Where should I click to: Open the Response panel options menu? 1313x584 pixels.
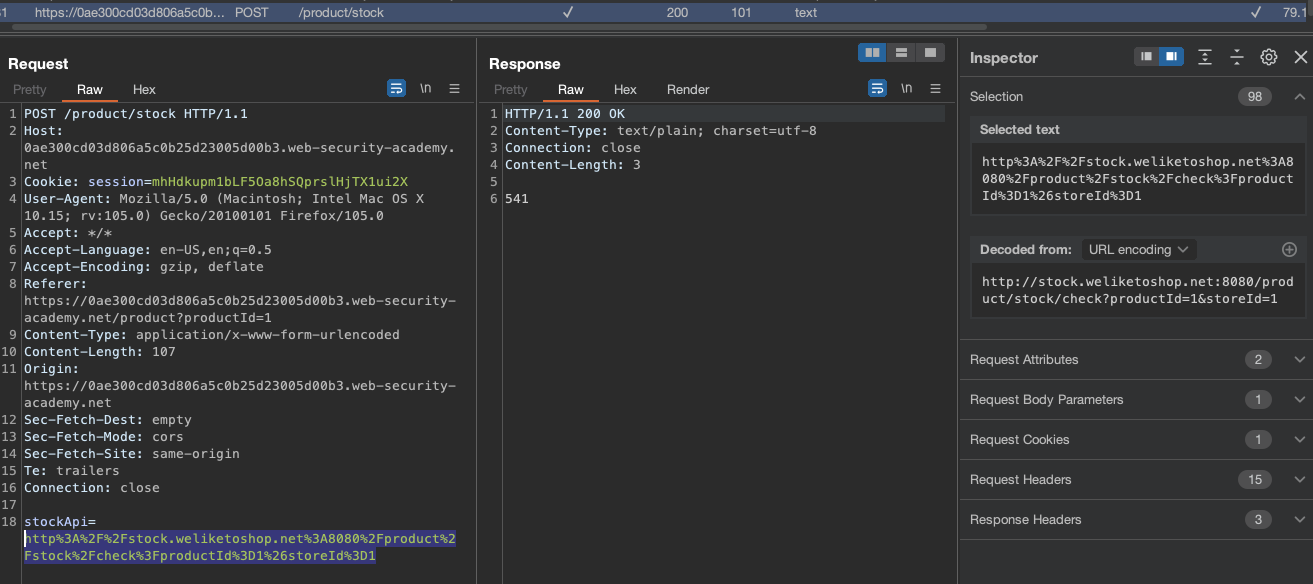935,89
